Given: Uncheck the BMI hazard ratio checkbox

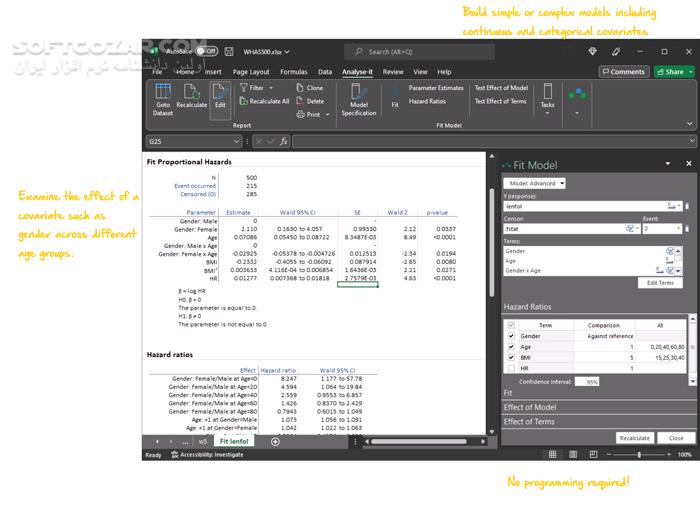Looking at the screenshot, I should 511,357.
